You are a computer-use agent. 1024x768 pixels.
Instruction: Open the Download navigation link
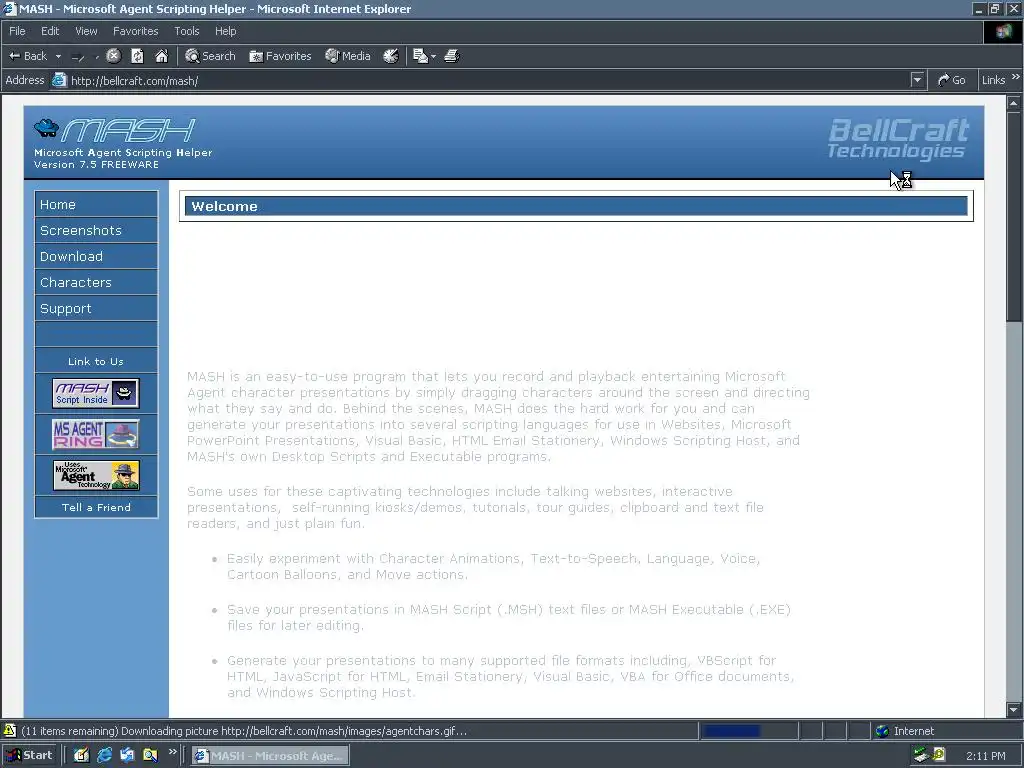[x=96, y=257]
